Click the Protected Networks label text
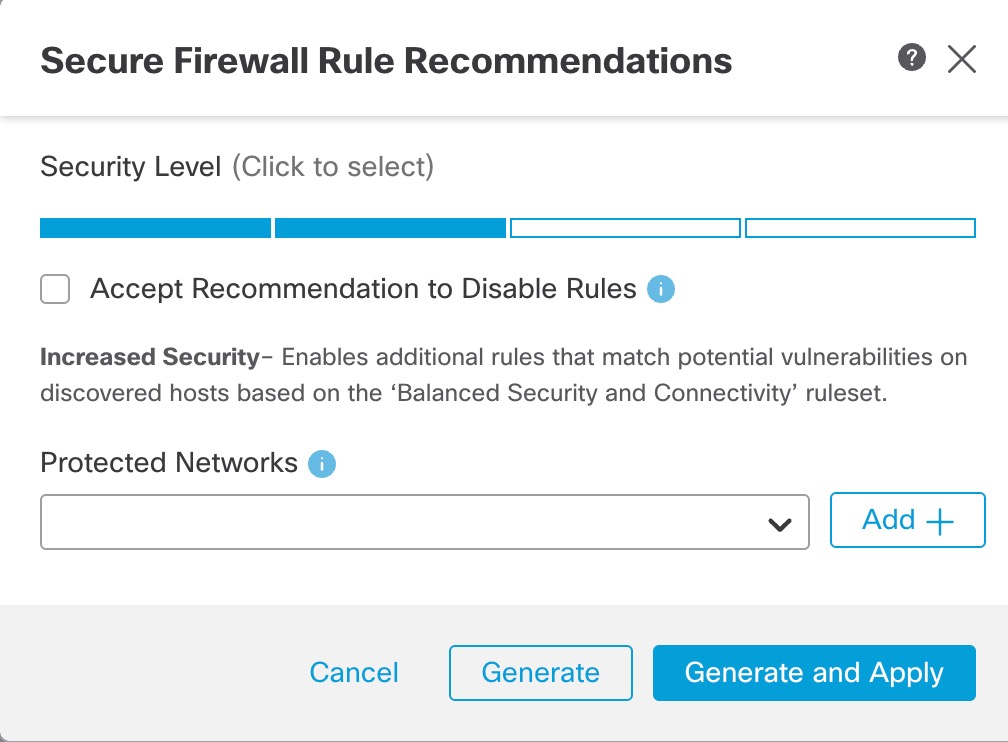1008x742 pixels. coord(169,463)
